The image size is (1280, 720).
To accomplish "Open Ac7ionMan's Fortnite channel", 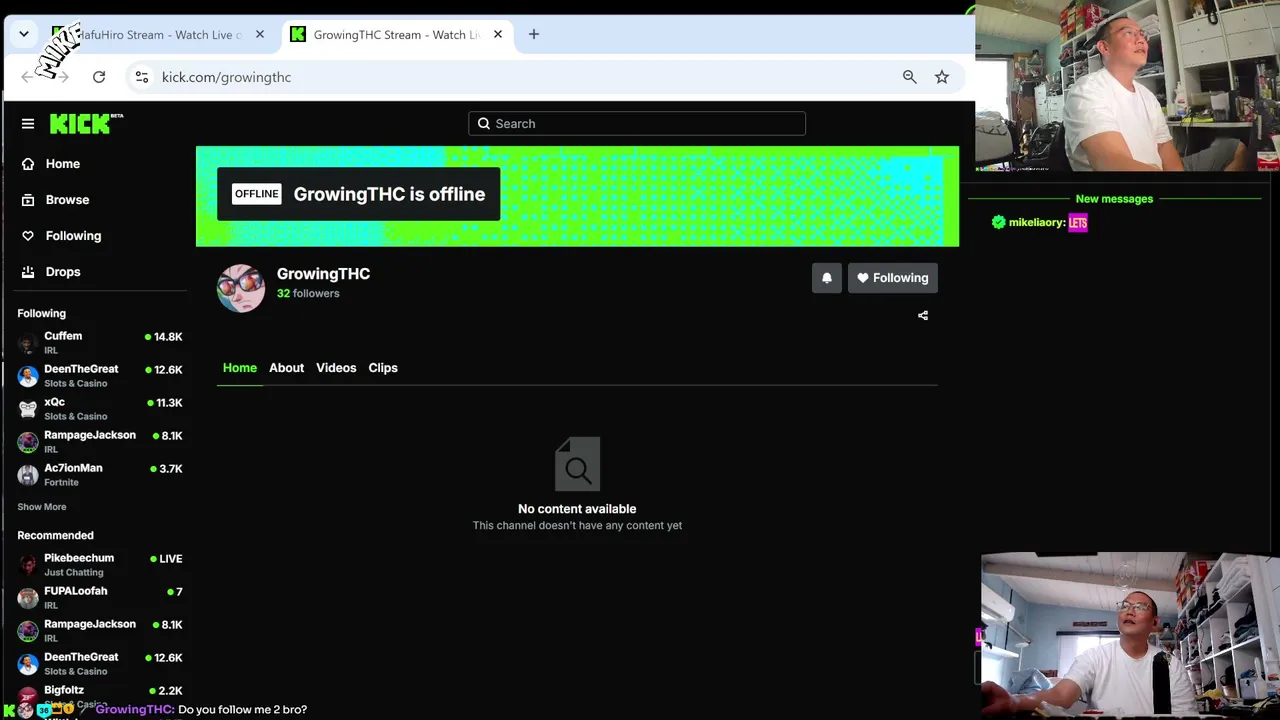I will pyautogui.click(x=100, y=474).
